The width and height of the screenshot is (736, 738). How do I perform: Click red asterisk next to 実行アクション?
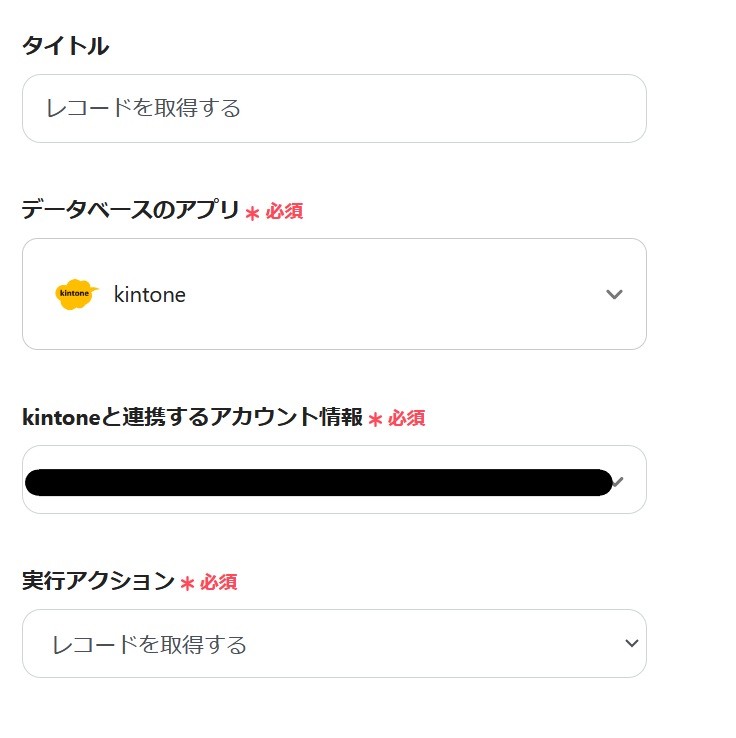[187, 583]
